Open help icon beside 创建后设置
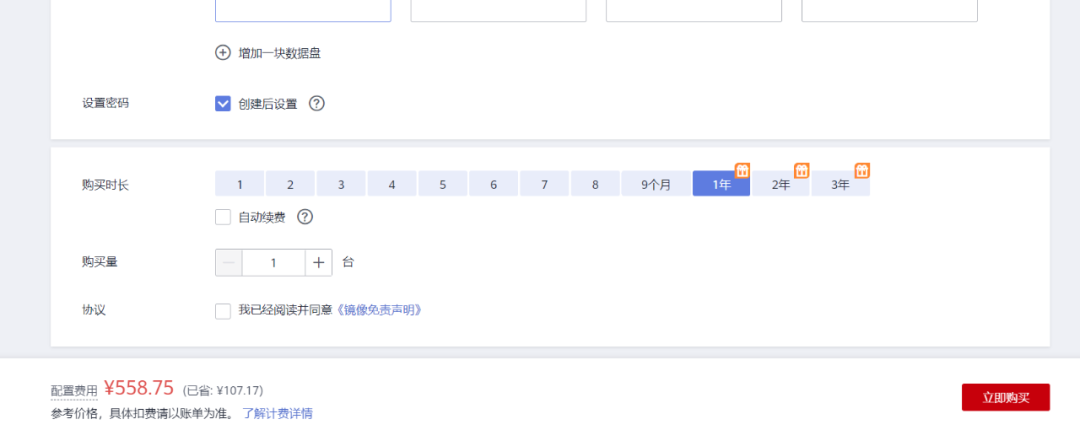Screen dimensions: 1080x430 tap(316, 103)
